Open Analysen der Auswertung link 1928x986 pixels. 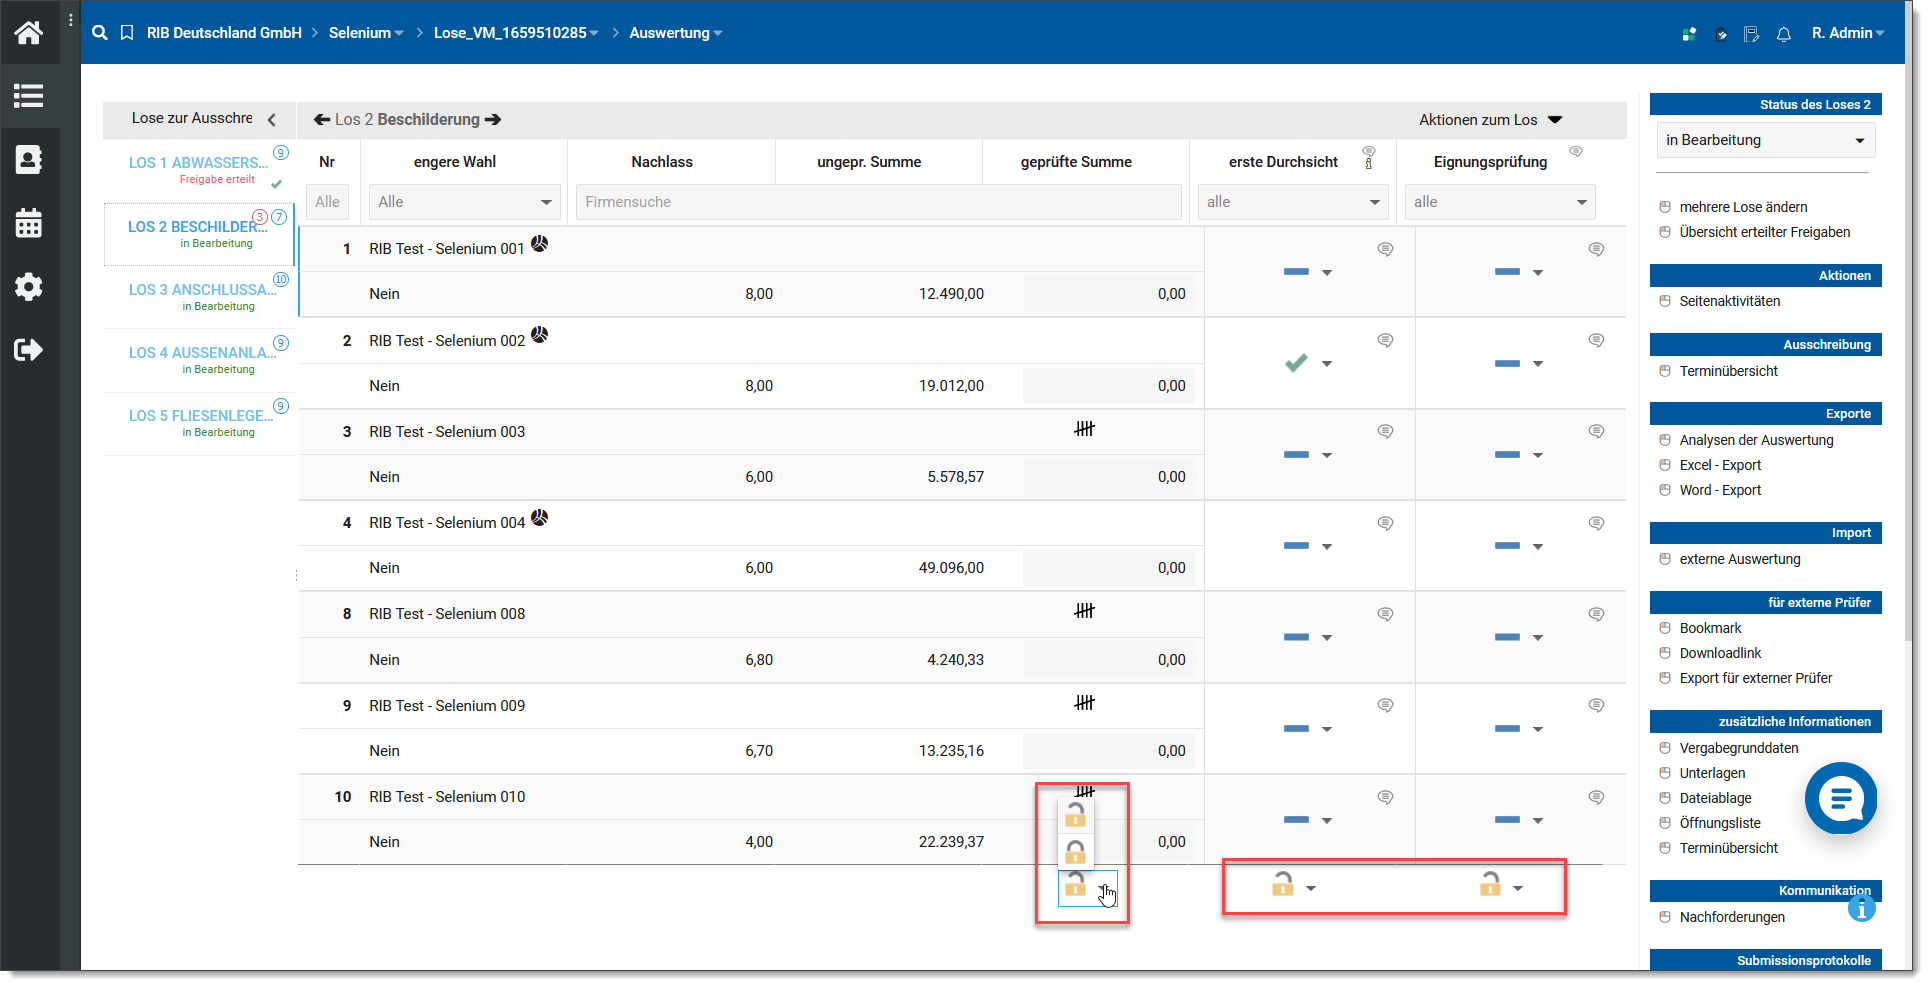(x=1756, y=440)
